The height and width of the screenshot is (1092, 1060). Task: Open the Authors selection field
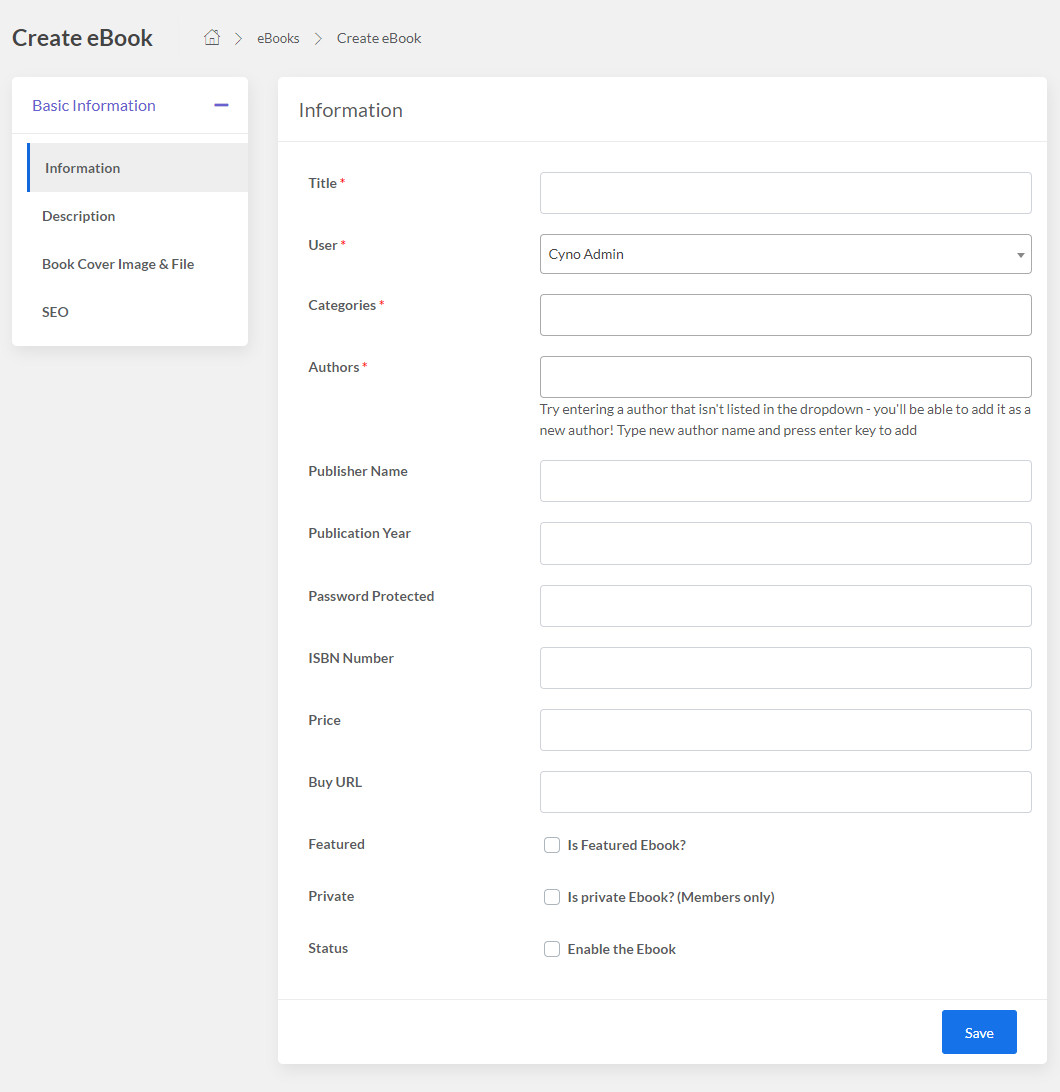point(785,377)
